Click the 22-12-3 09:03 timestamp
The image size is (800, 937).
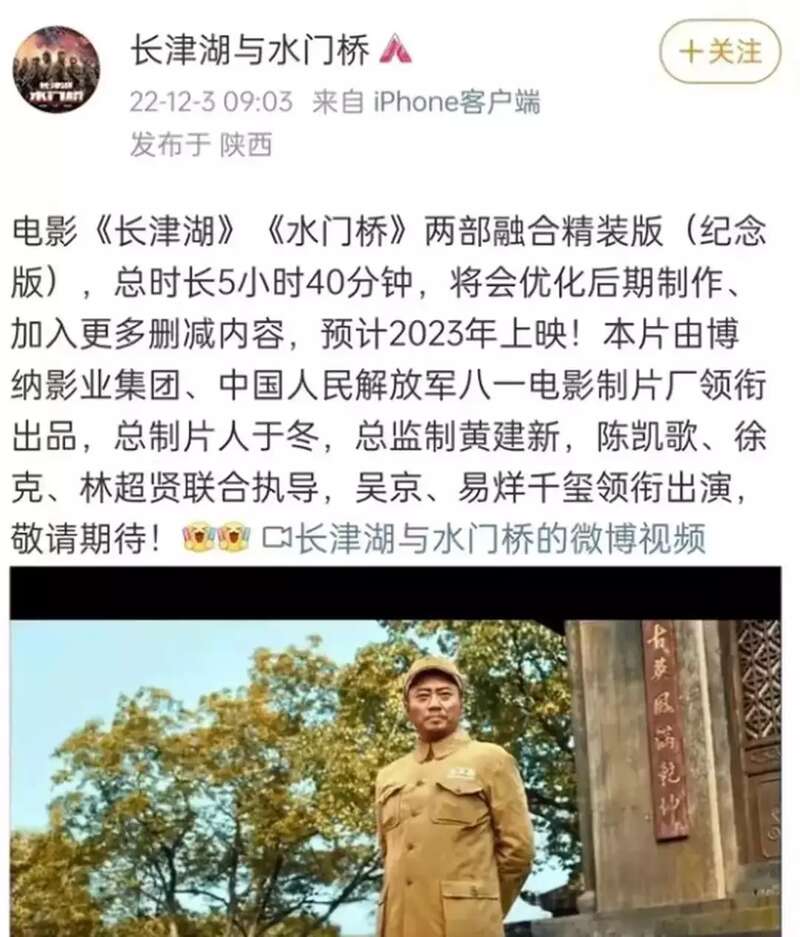[x=211, y=102]
